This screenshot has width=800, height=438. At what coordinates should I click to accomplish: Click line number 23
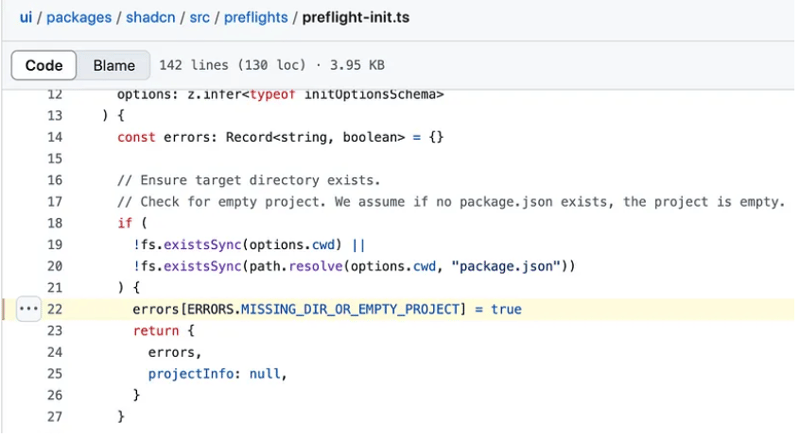click(x=55, y=331)
